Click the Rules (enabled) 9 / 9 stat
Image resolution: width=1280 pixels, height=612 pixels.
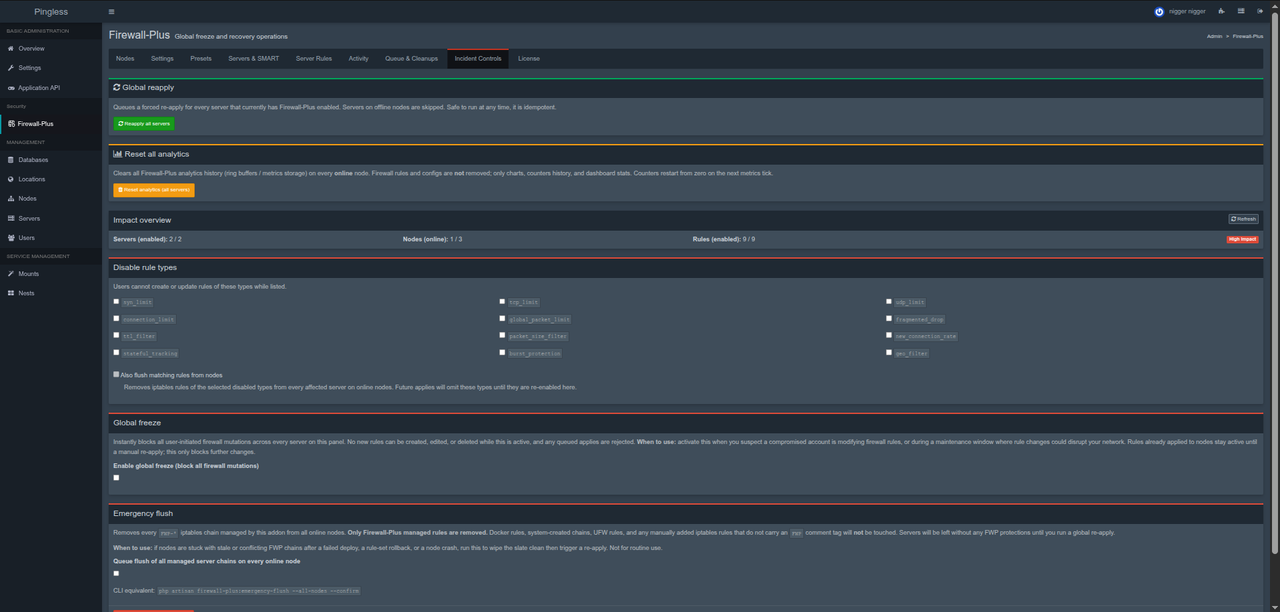(x=724, y=239)
